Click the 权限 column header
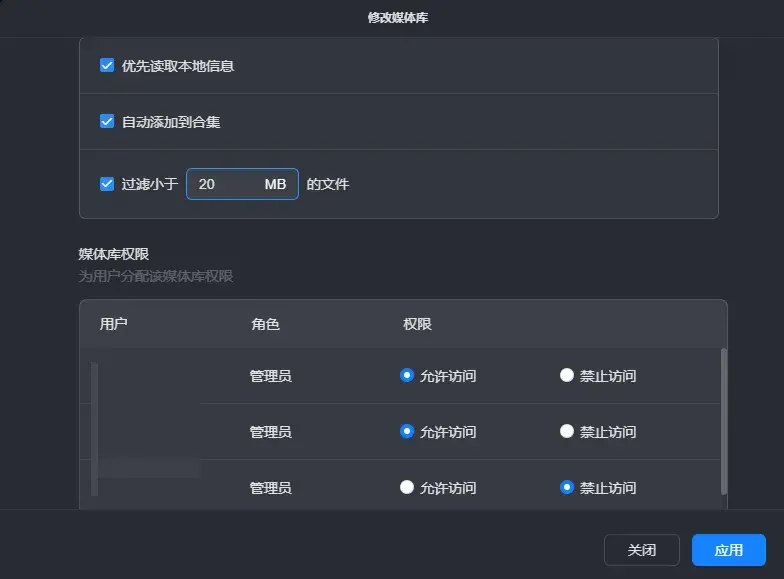 click(417, 324)
